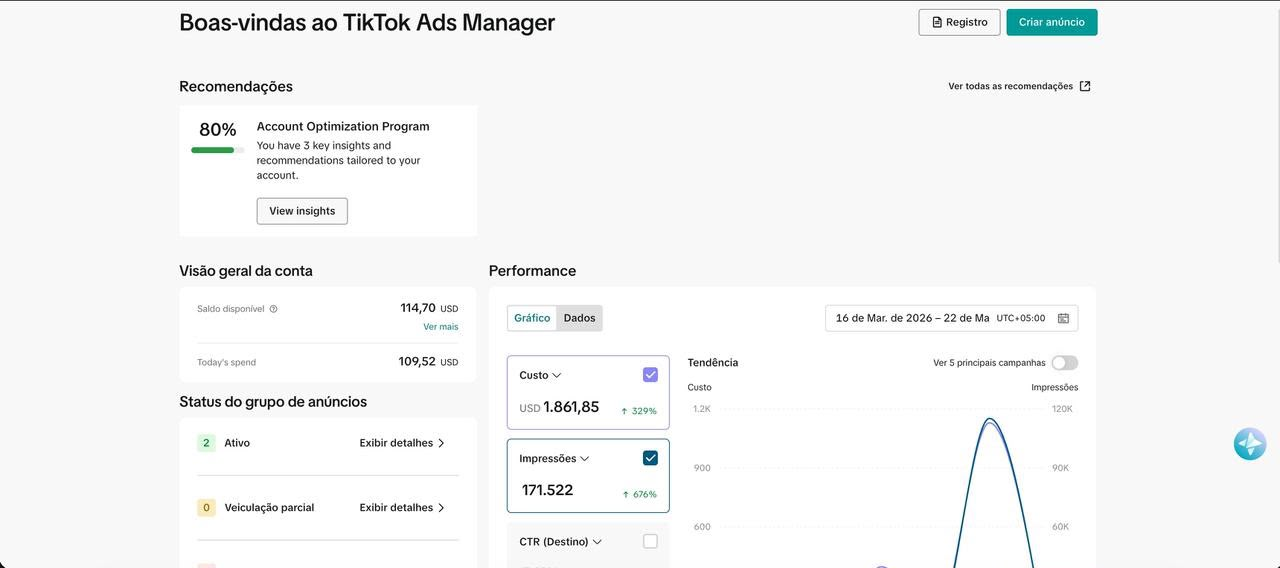Click the 676% increase indicator for Impressões

point(639,494)
